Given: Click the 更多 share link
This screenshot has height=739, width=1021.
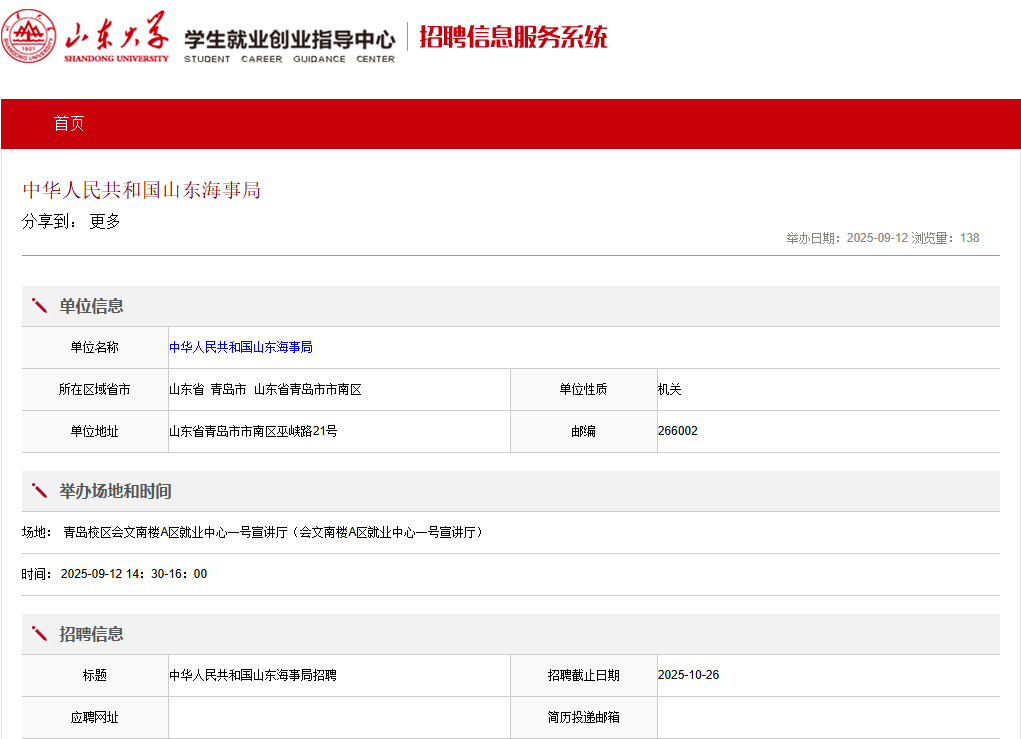Looking at the screenshot, I should tap(105, 221).
